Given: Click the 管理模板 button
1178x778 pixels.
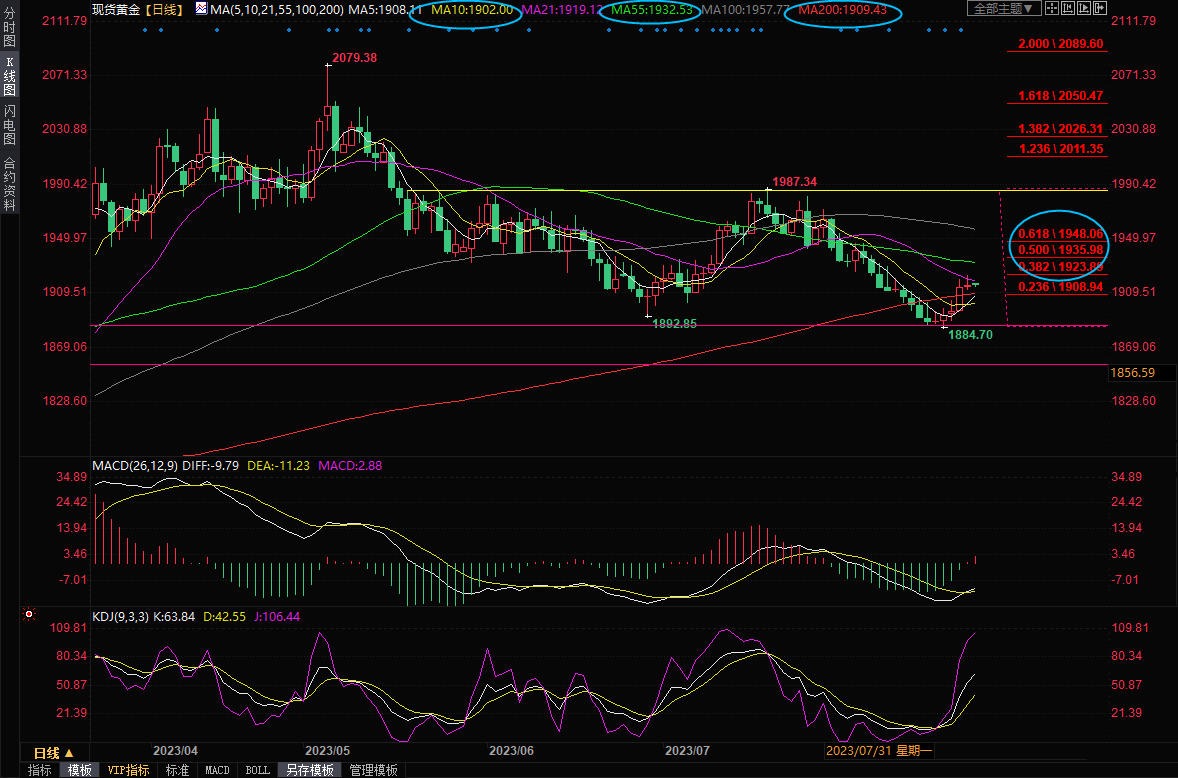Looking at the screenshot, I should coord(373,770).
